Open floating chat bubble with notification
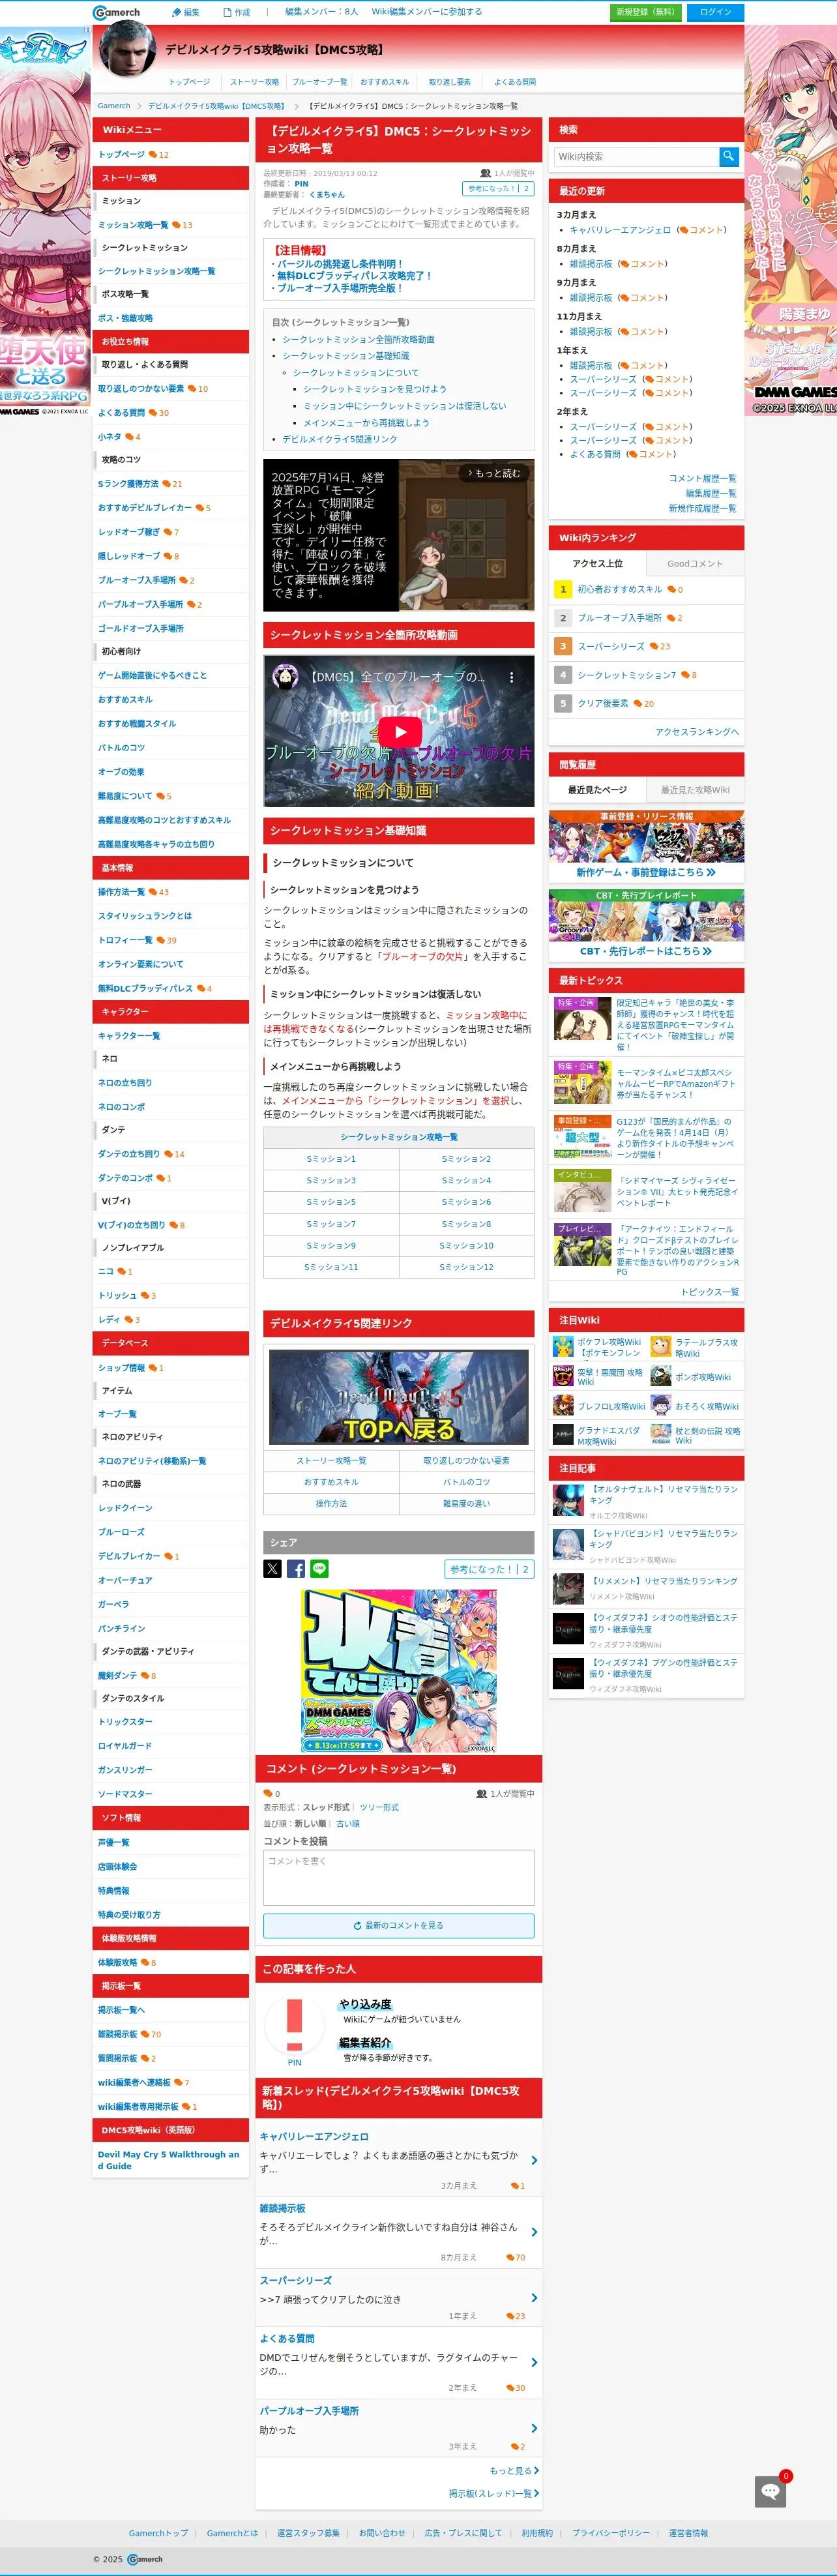The width and height of the screenshot is (837, 2576). click(770, 2490)
